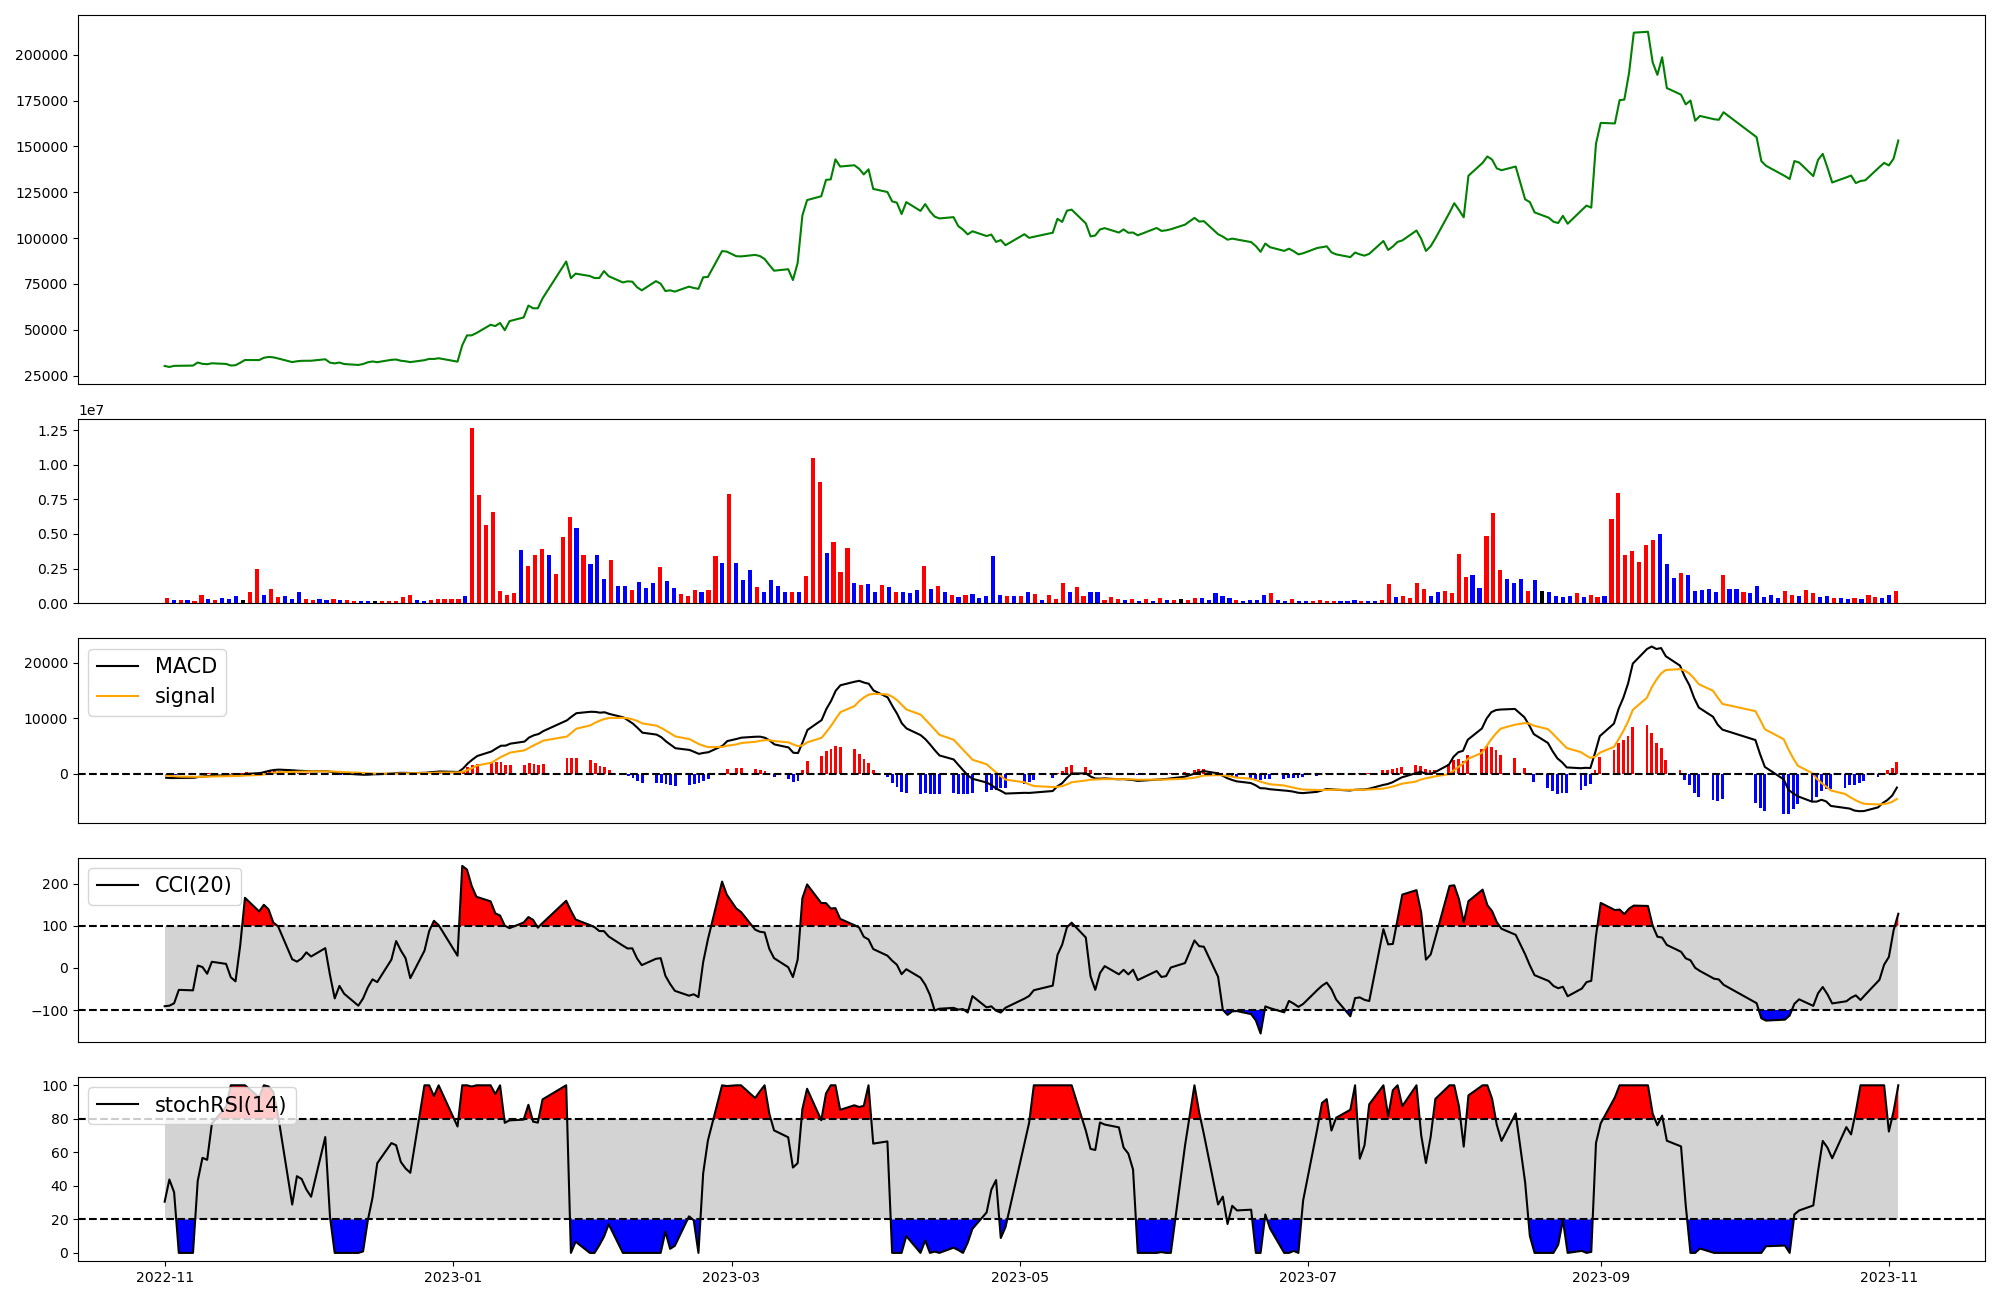Click the tallest blue volume bar near 2023-05
This screenshot has width=2000, height=1300.
(992, 579)
